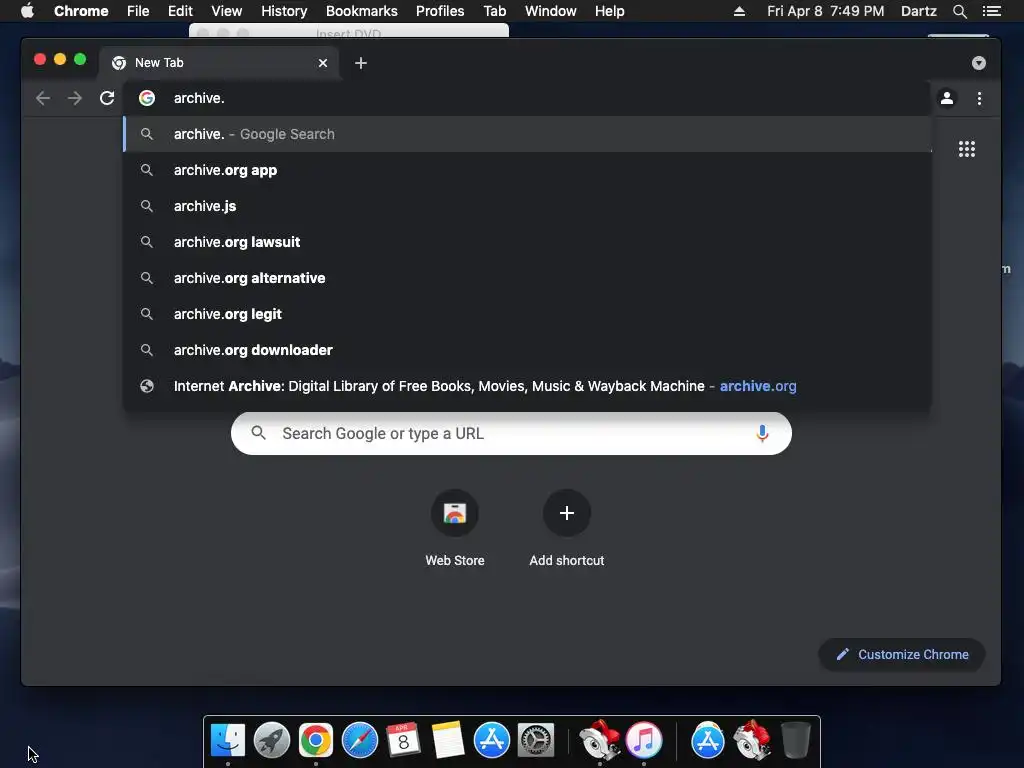Open Finder from the Dock
The height and width of the screenshot is (768, 1024).
pos(228,740)
